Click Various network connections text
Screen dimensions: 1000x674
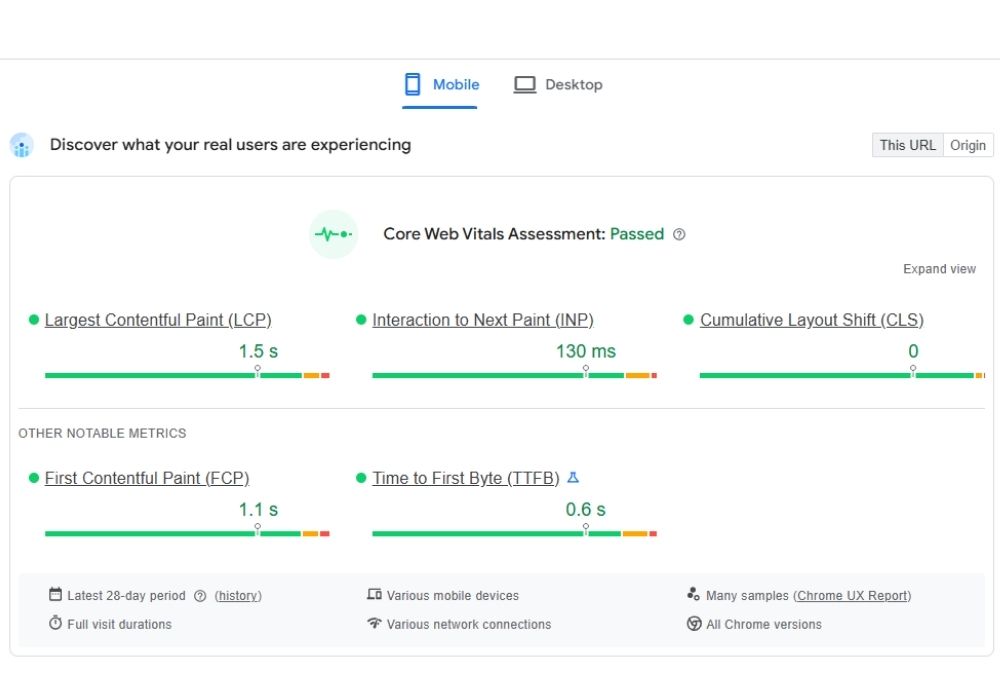click(x=469, y=624)
